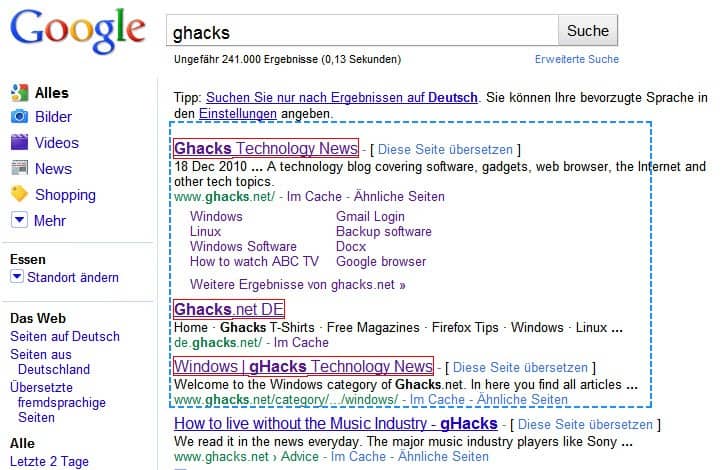Image resolution: width=725 pixels, height=470 pixels.
Task: Open the Backup software sitelink
Action: click(x=384, y=231)
